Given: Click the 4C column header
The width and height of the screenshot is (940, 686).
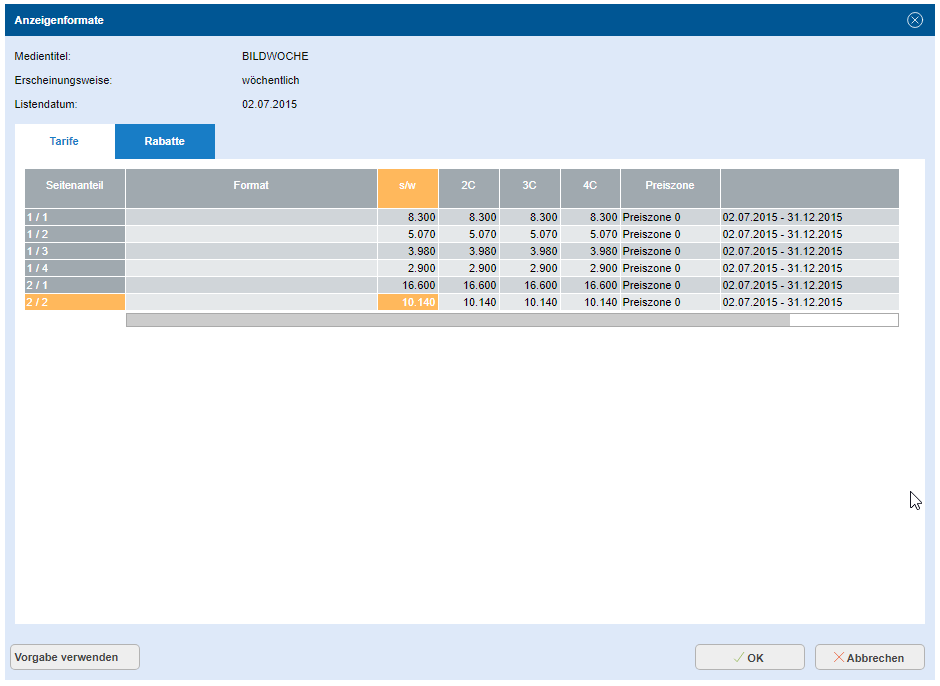Looking at the screenshot, I should tap(590, 186).
